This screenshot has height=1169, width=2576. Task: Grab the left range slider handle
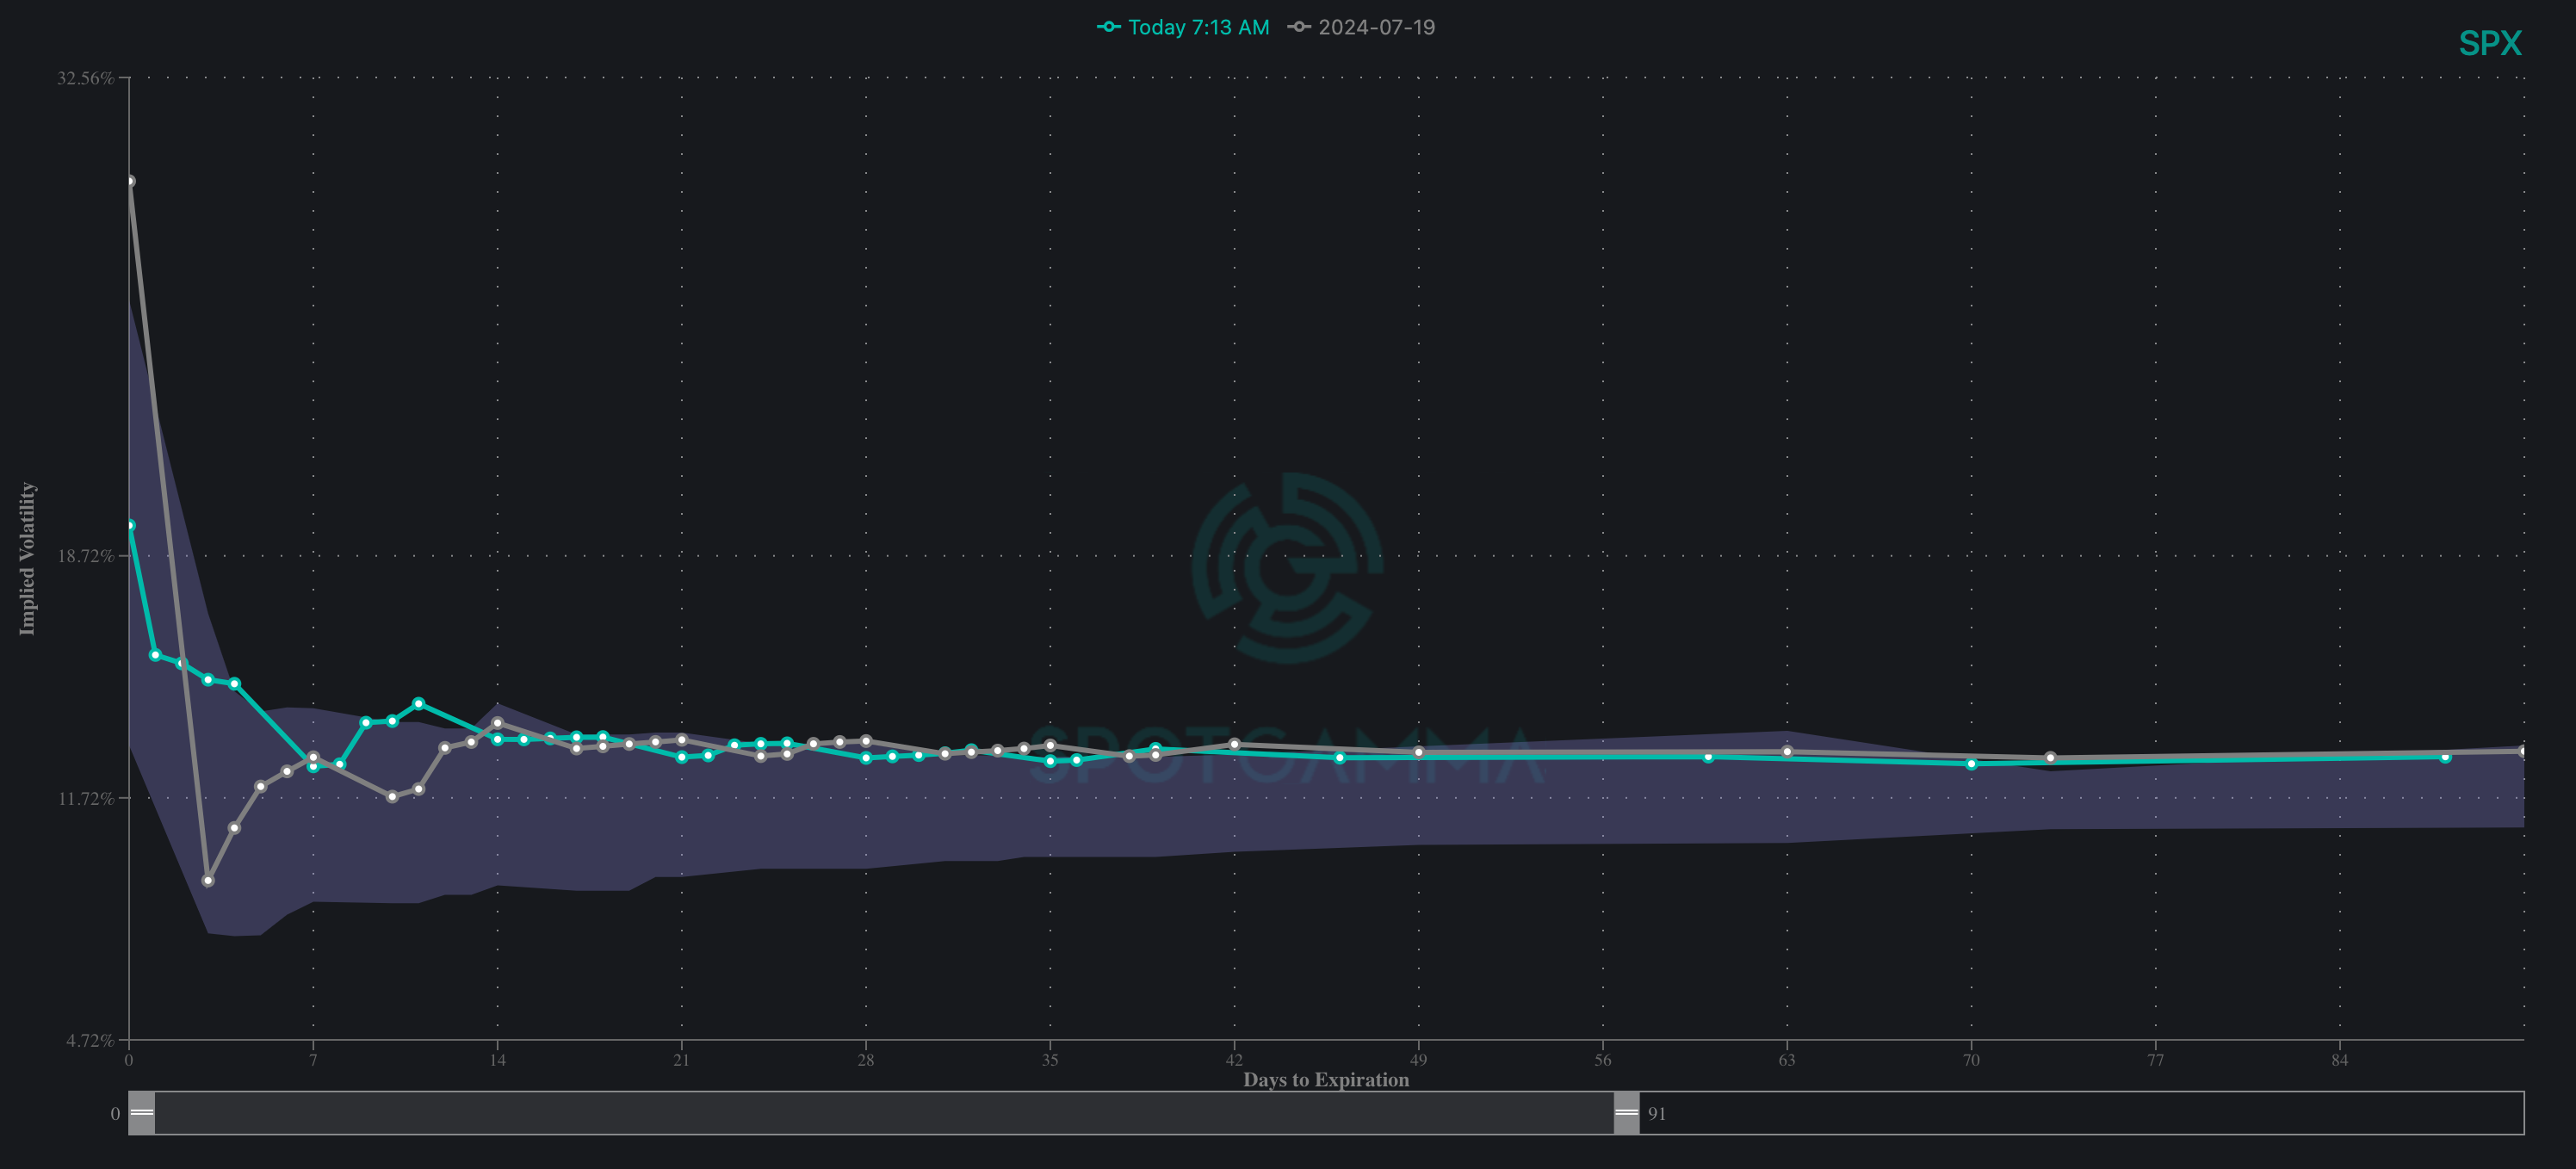pos(142,1113)
